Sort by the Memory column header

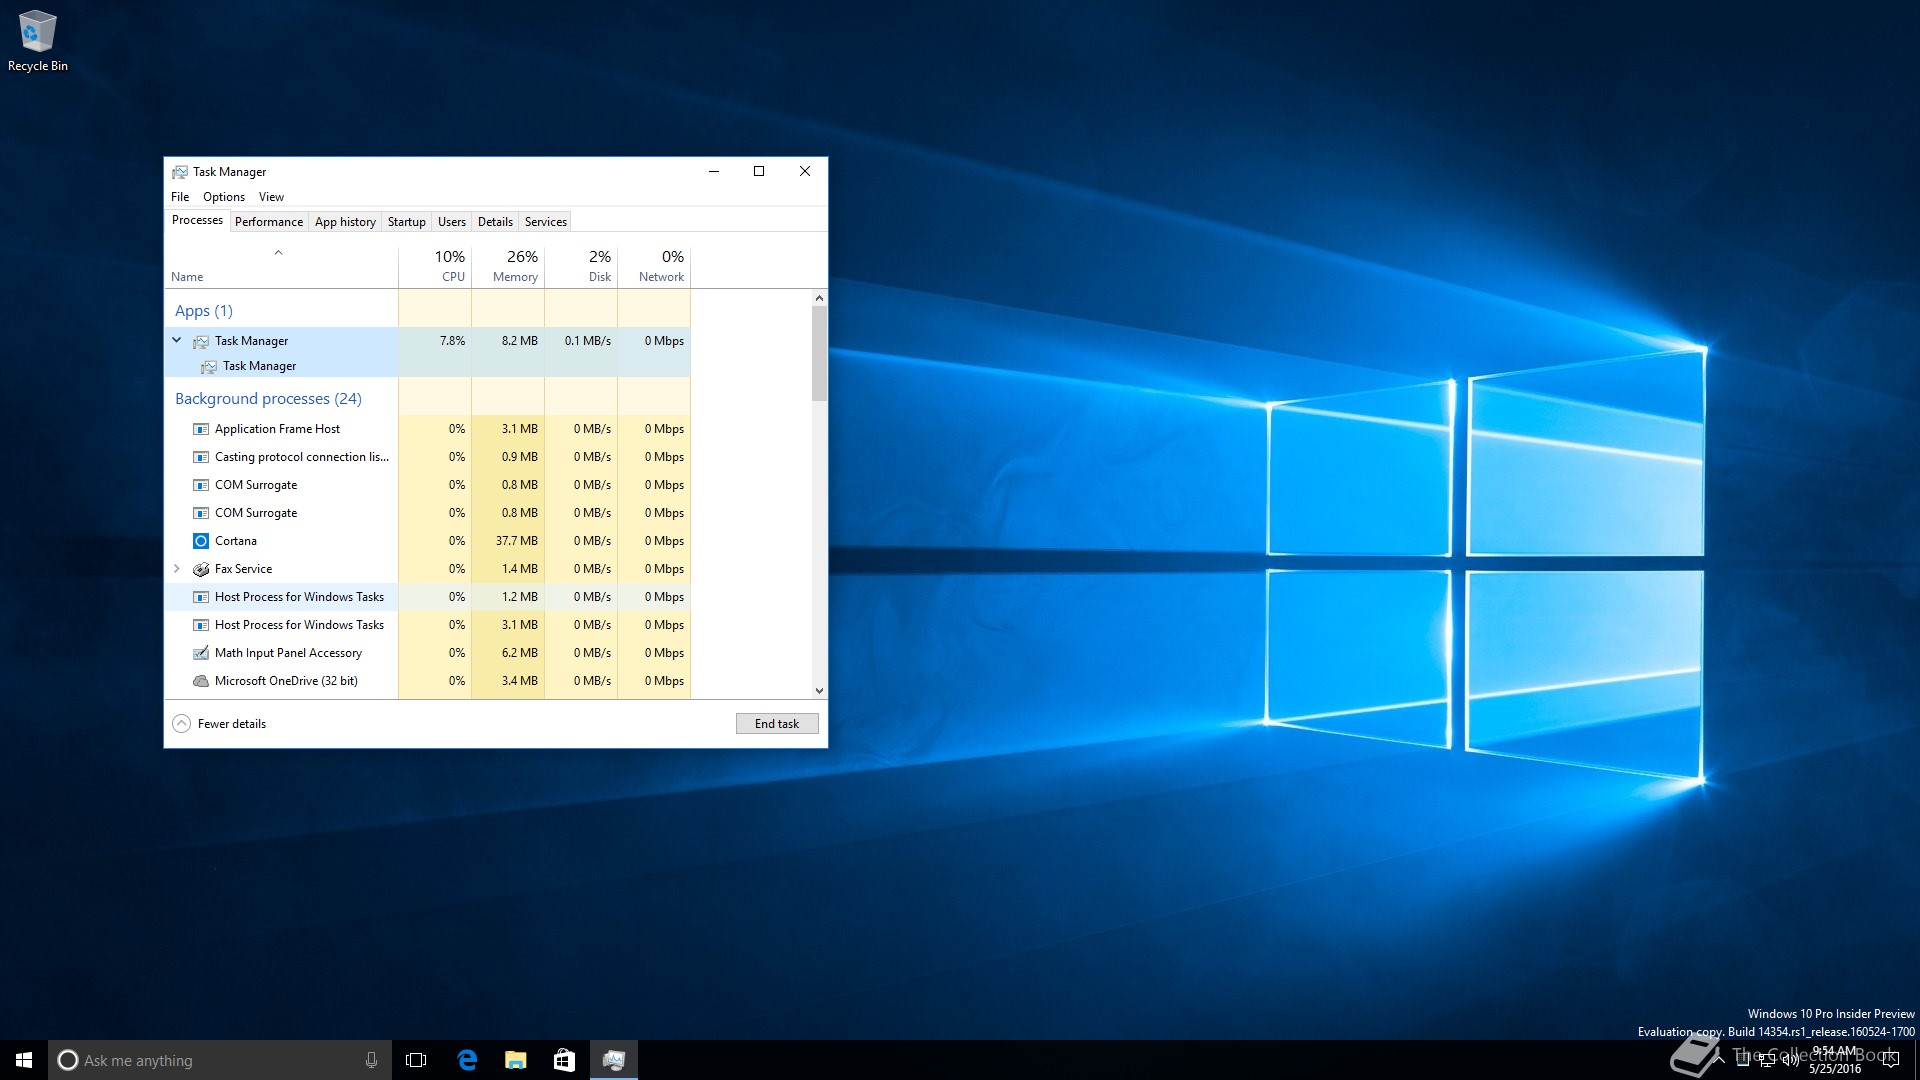coord(508,266)
